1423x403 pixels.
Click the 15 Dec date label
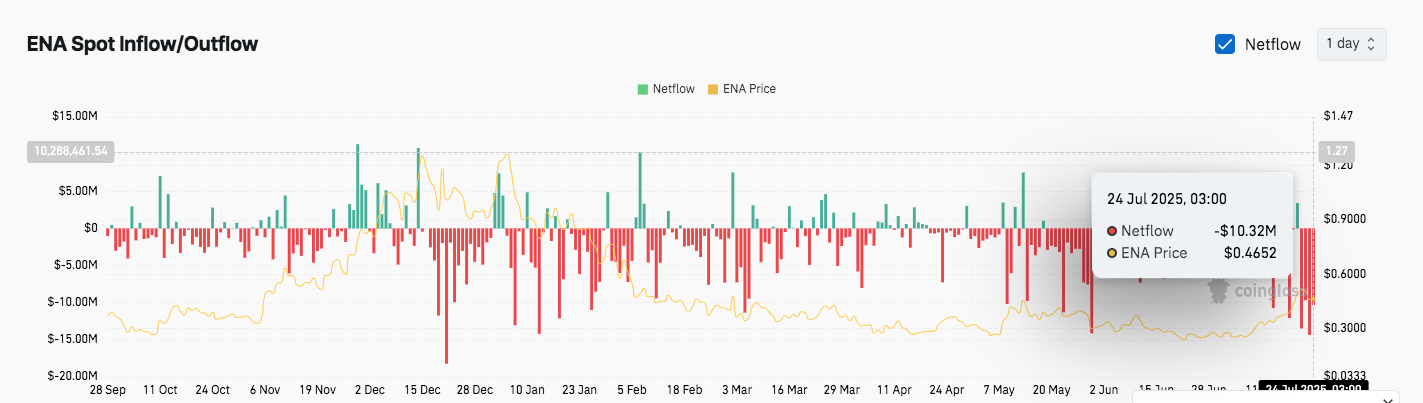tap(423, 389)
